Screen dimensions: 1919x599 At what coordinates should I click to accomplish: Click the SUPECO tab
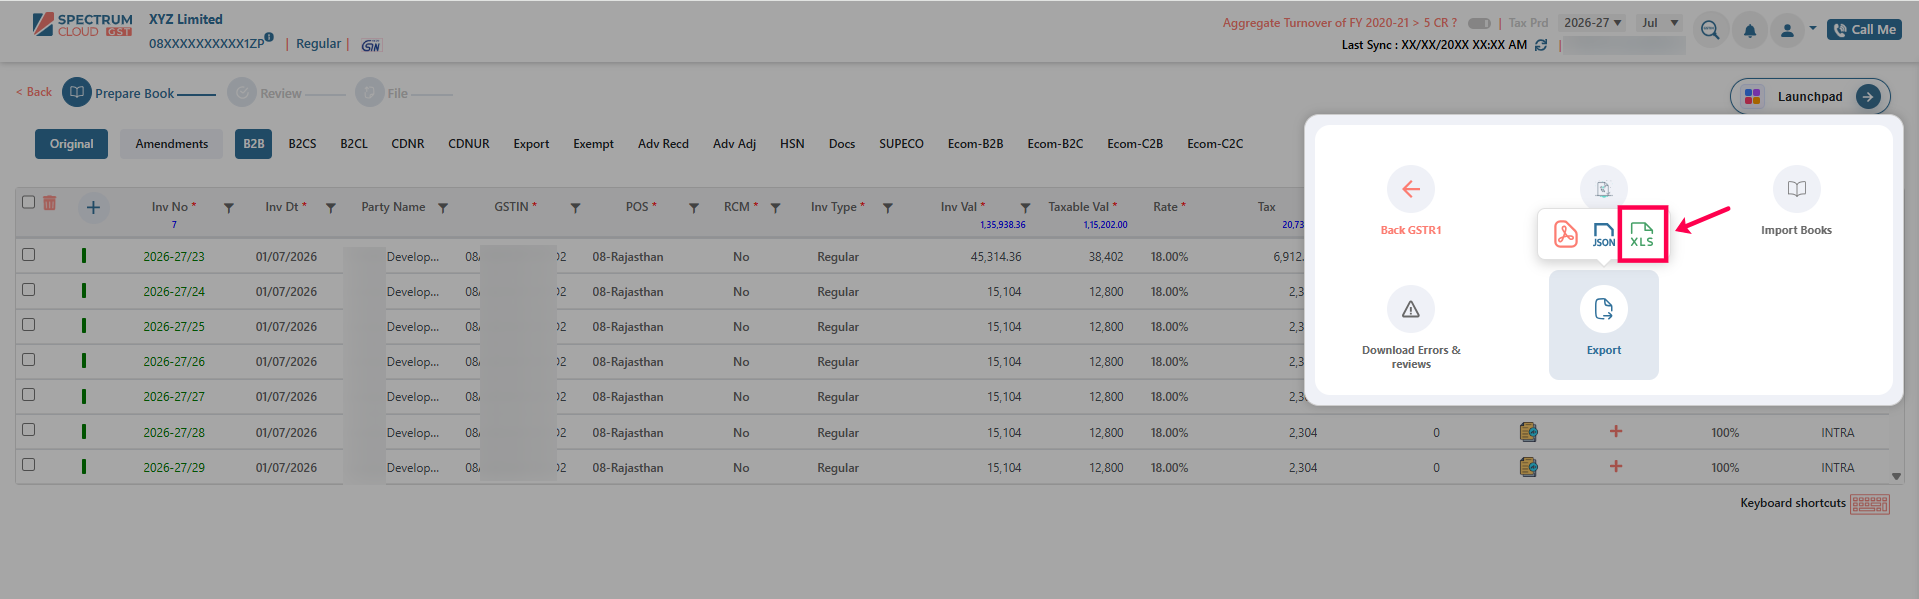[901, 144]
